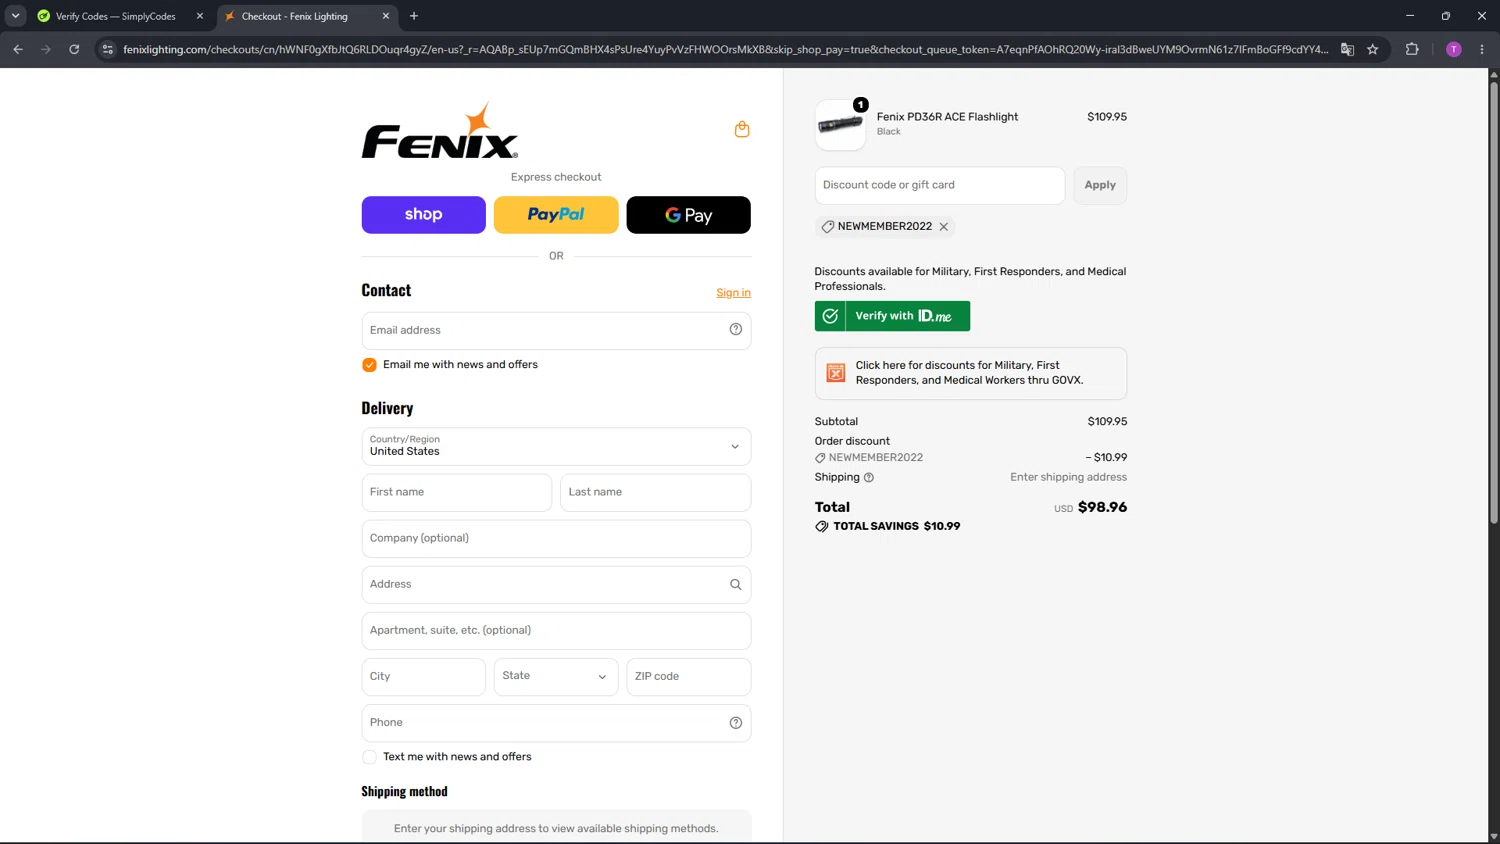Focus the City field
1500x844 pixels.
click(x=424, y=677)
